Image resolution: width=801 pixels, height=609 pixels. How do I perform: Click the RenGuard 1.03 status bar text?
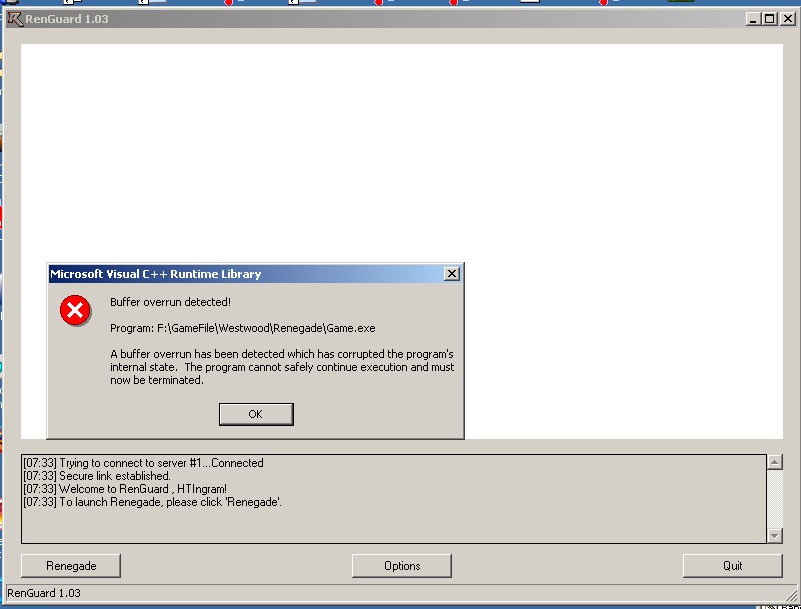[x=44, y=593]
